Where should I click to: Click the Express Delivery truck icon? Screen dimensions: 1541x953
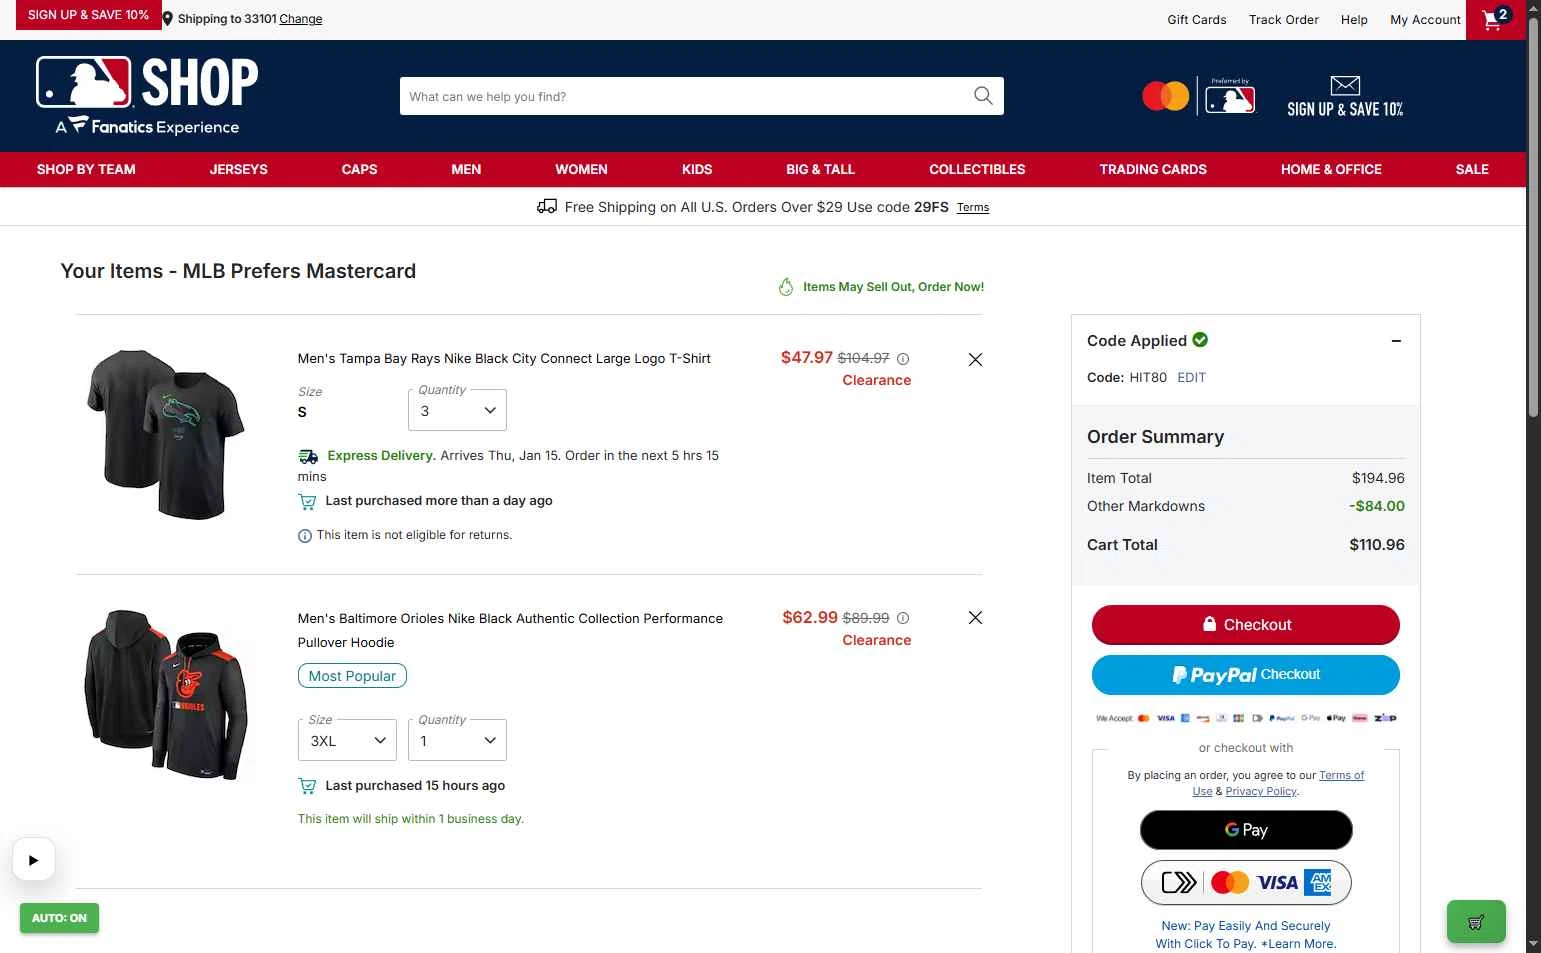(x=308, y=456)
